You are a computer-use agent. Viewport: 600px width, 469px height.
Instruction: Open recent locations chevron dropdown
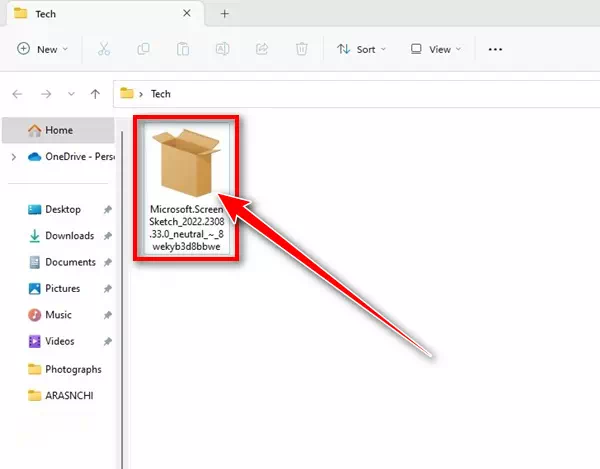point(71,94)
